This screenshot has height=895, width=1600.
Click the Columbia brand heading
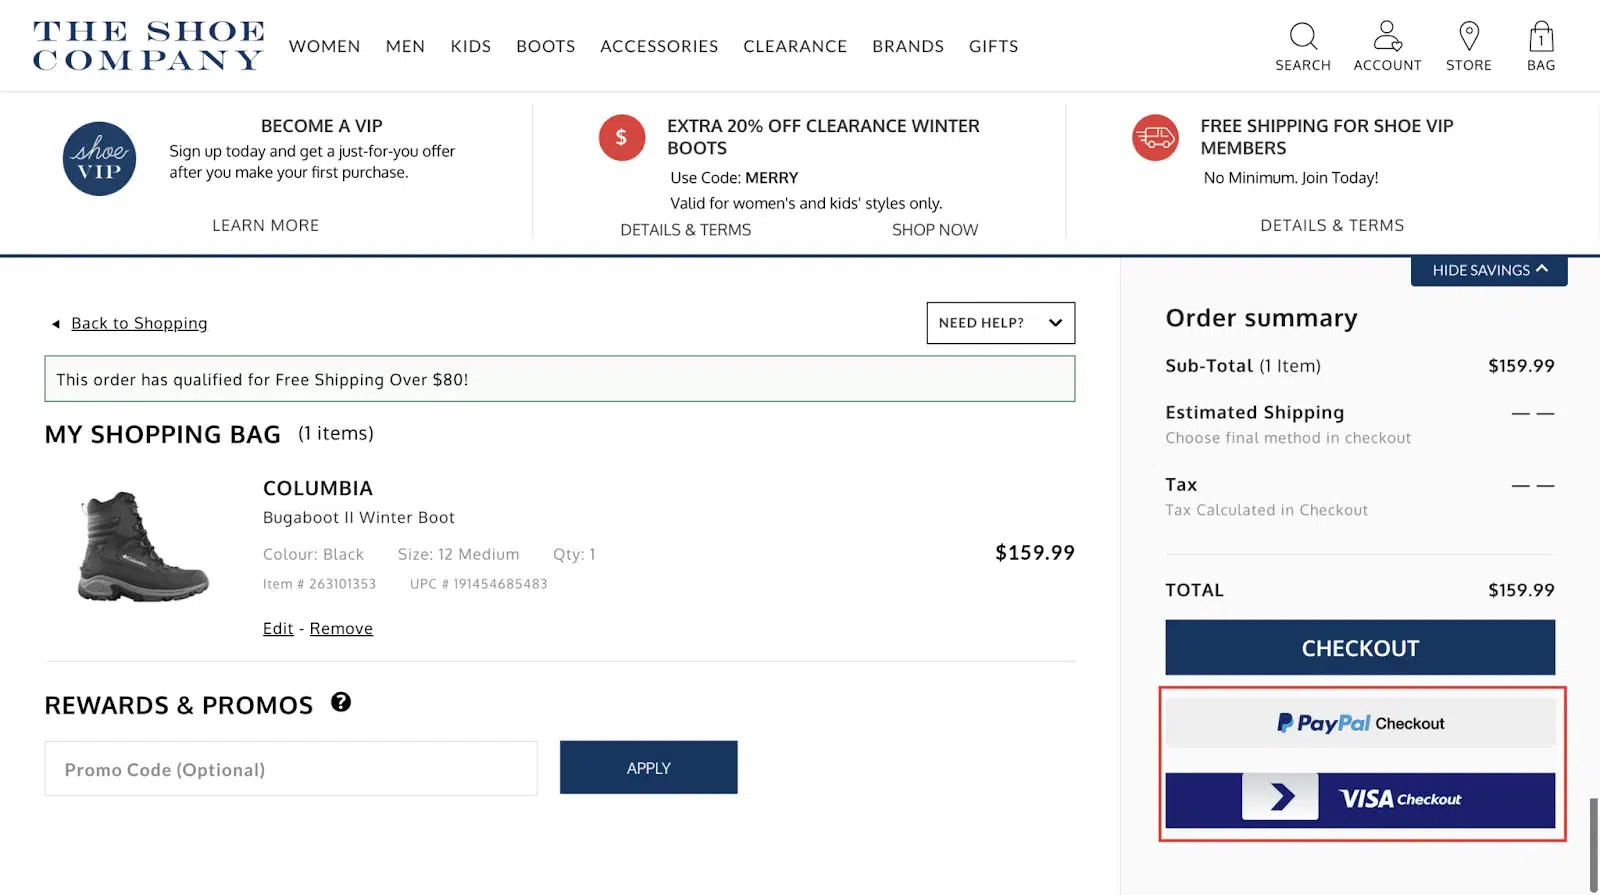(318, 488)
